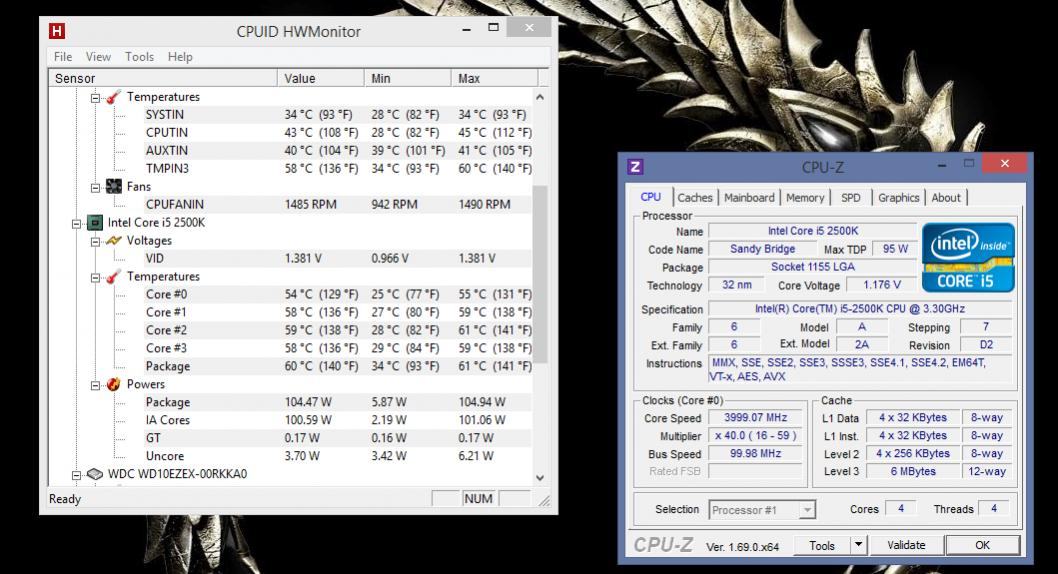Click the NUM indicator in HWMonitor status bar

[478, 498]
